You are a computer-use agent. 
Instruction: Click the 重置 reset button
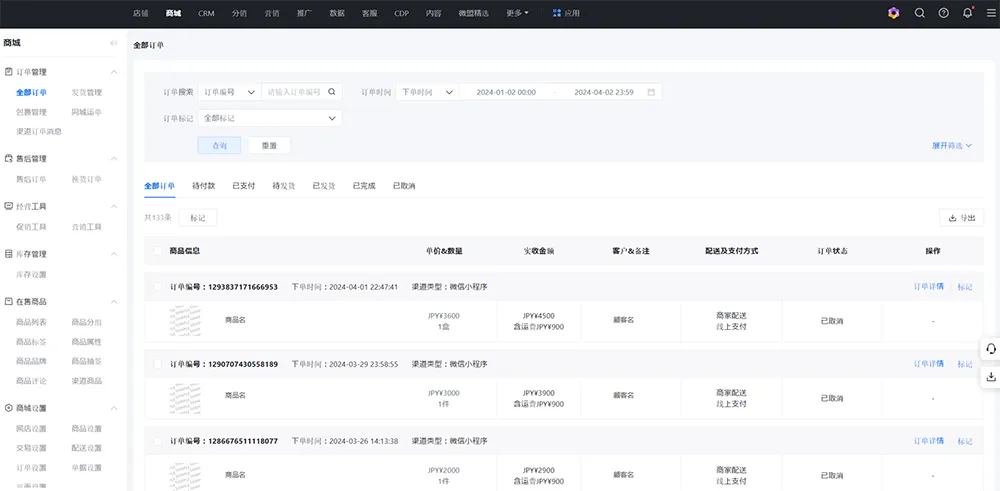point(269,145)
